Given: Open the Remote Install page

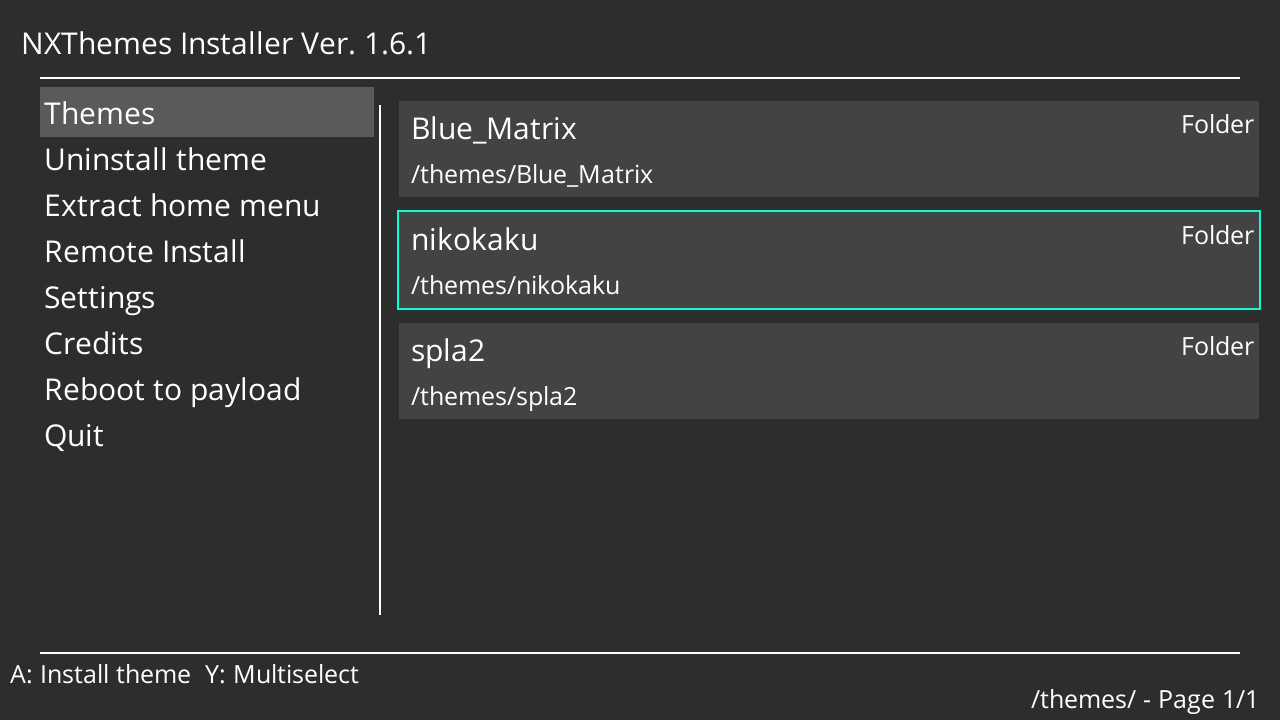Looking at the screenshot, I should [x=145, y=251].
